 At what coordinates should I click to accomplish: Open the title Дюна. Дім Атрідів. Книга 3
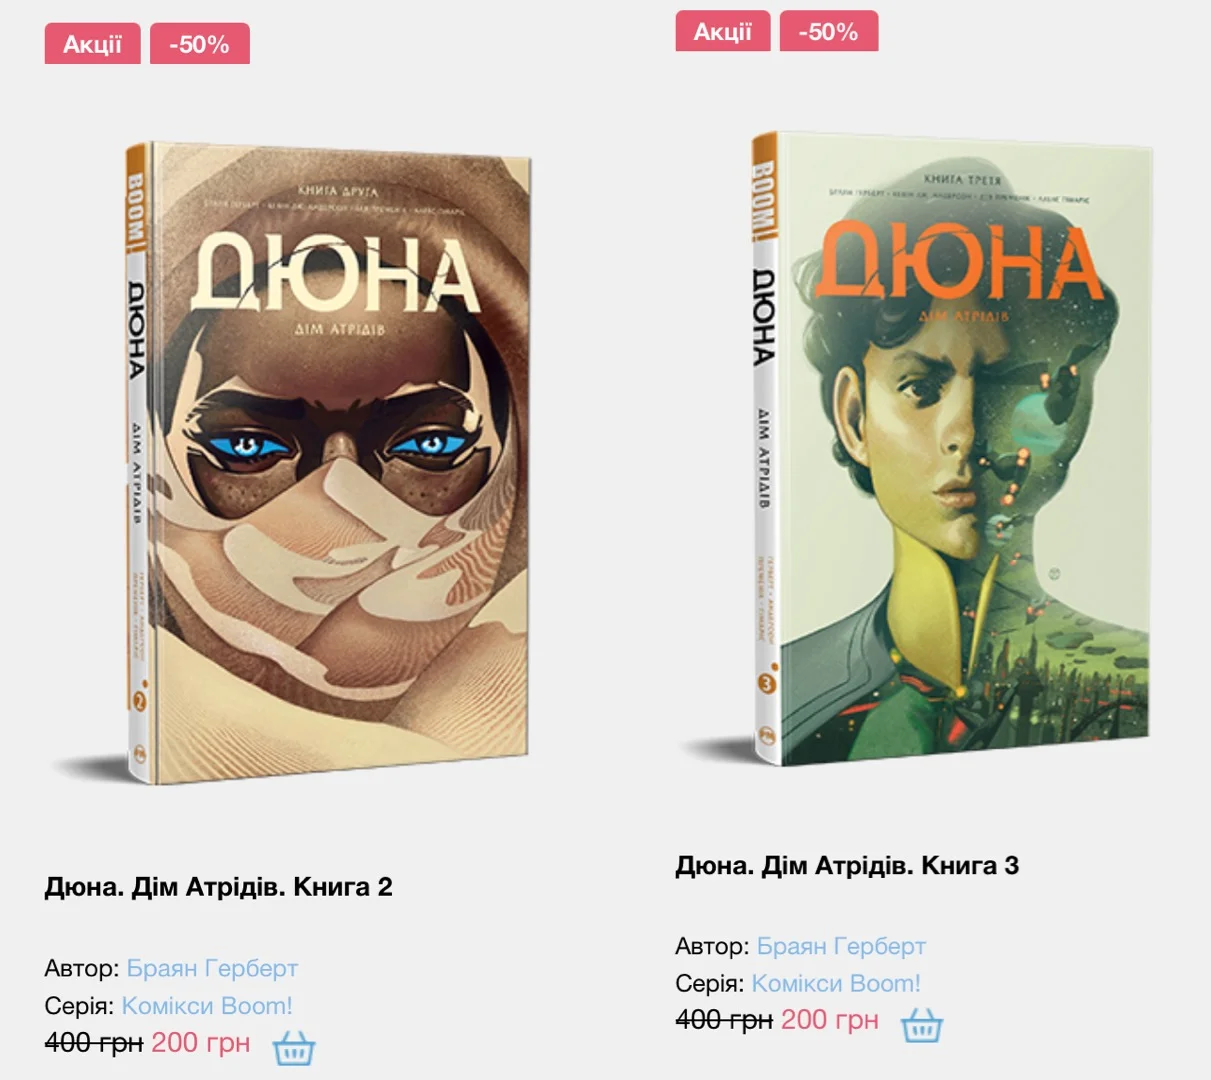coord(847,865)
